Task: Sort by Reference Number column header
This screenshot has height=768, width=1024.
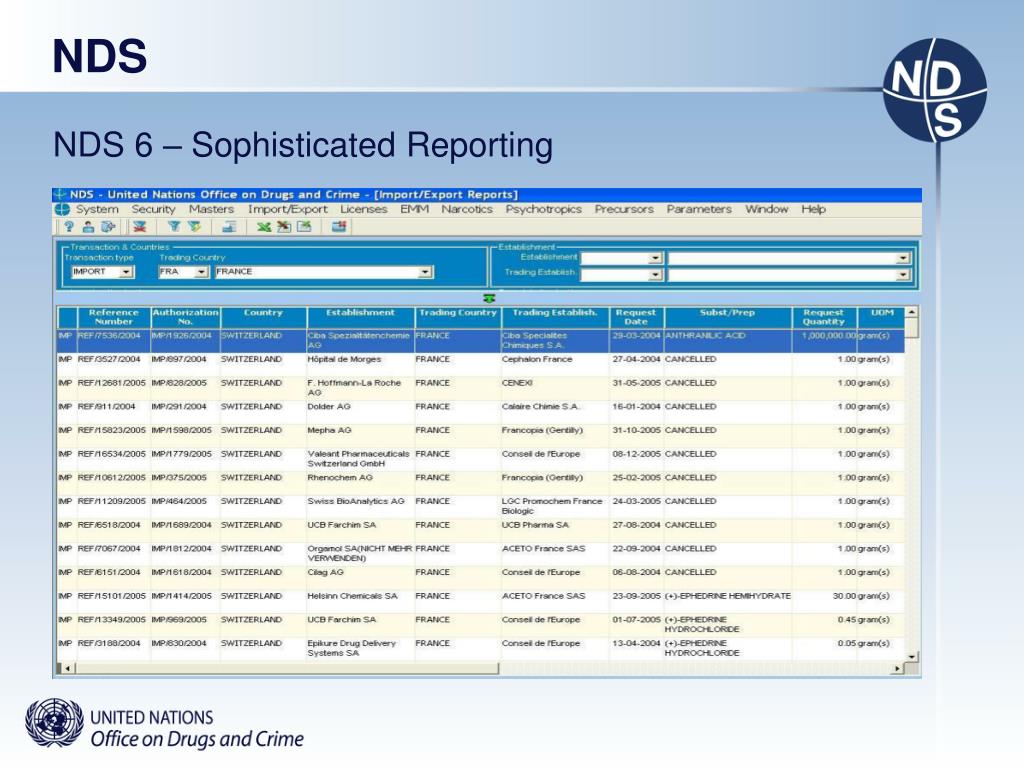Action: (114, 317)
